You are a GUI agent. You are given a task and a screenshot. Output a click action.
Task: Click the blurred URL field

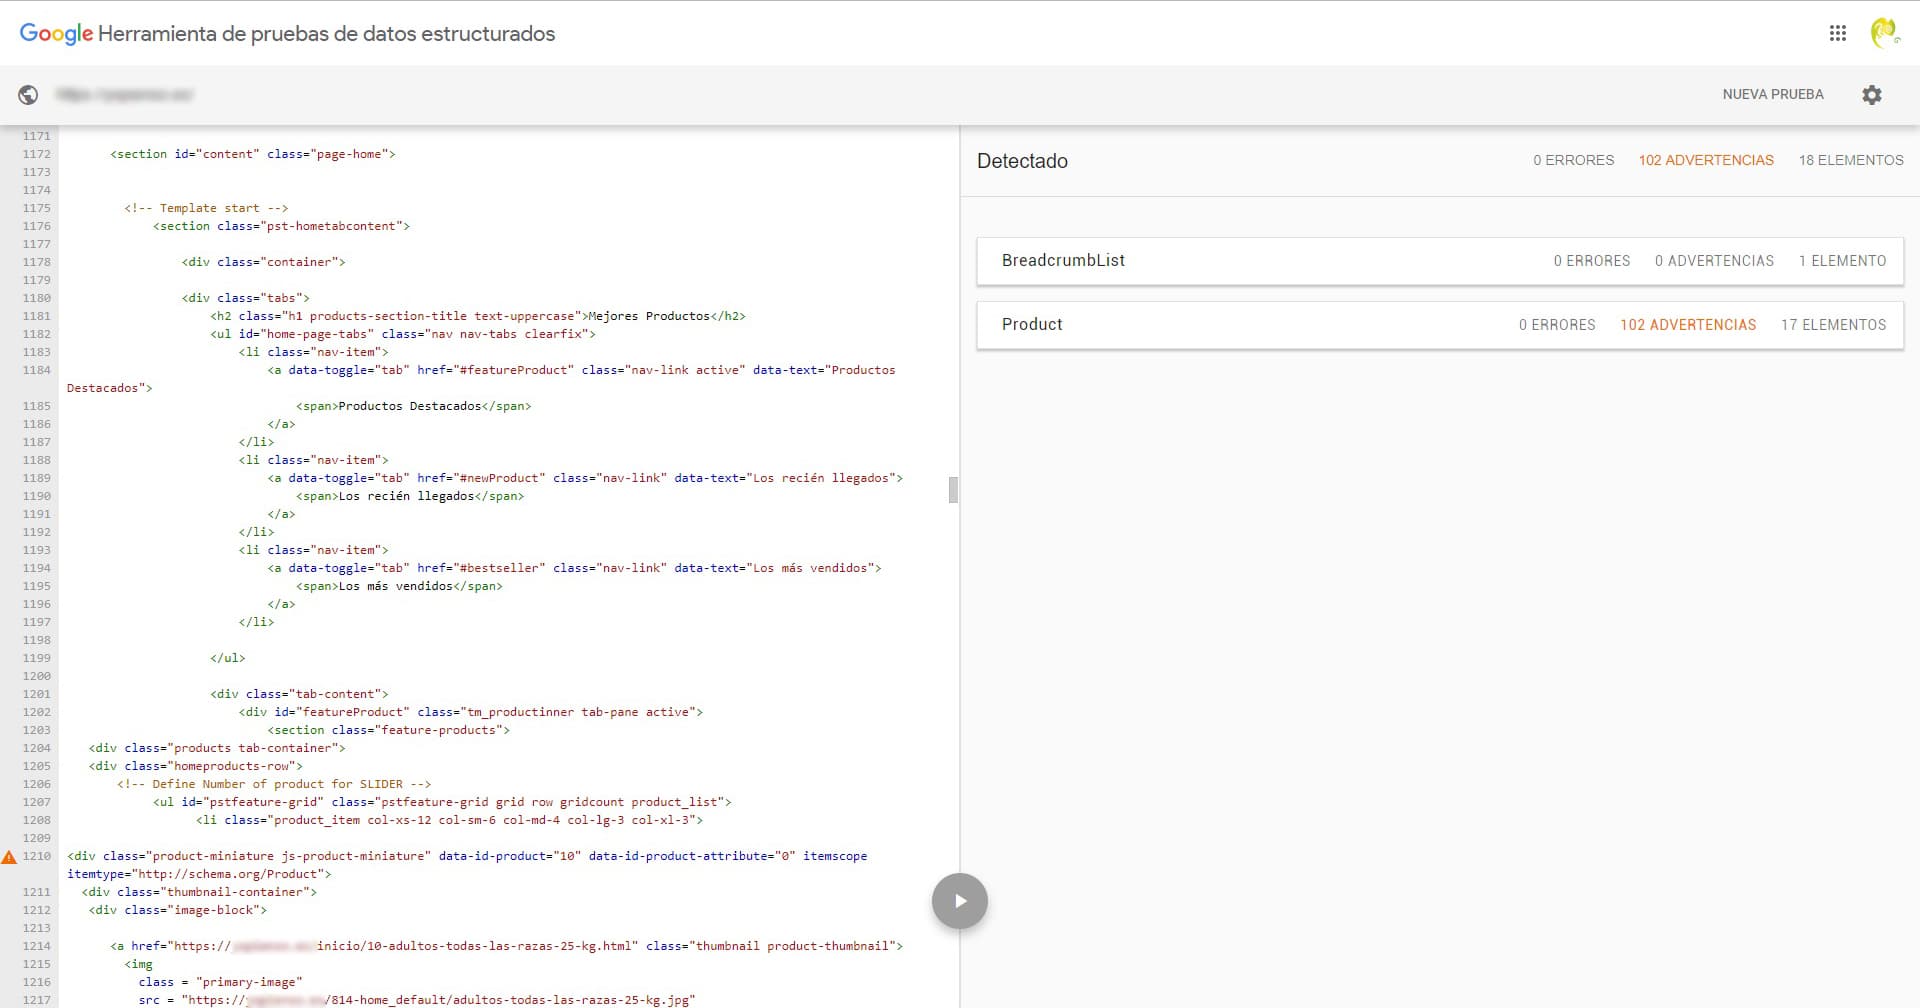tap(125, 94)
